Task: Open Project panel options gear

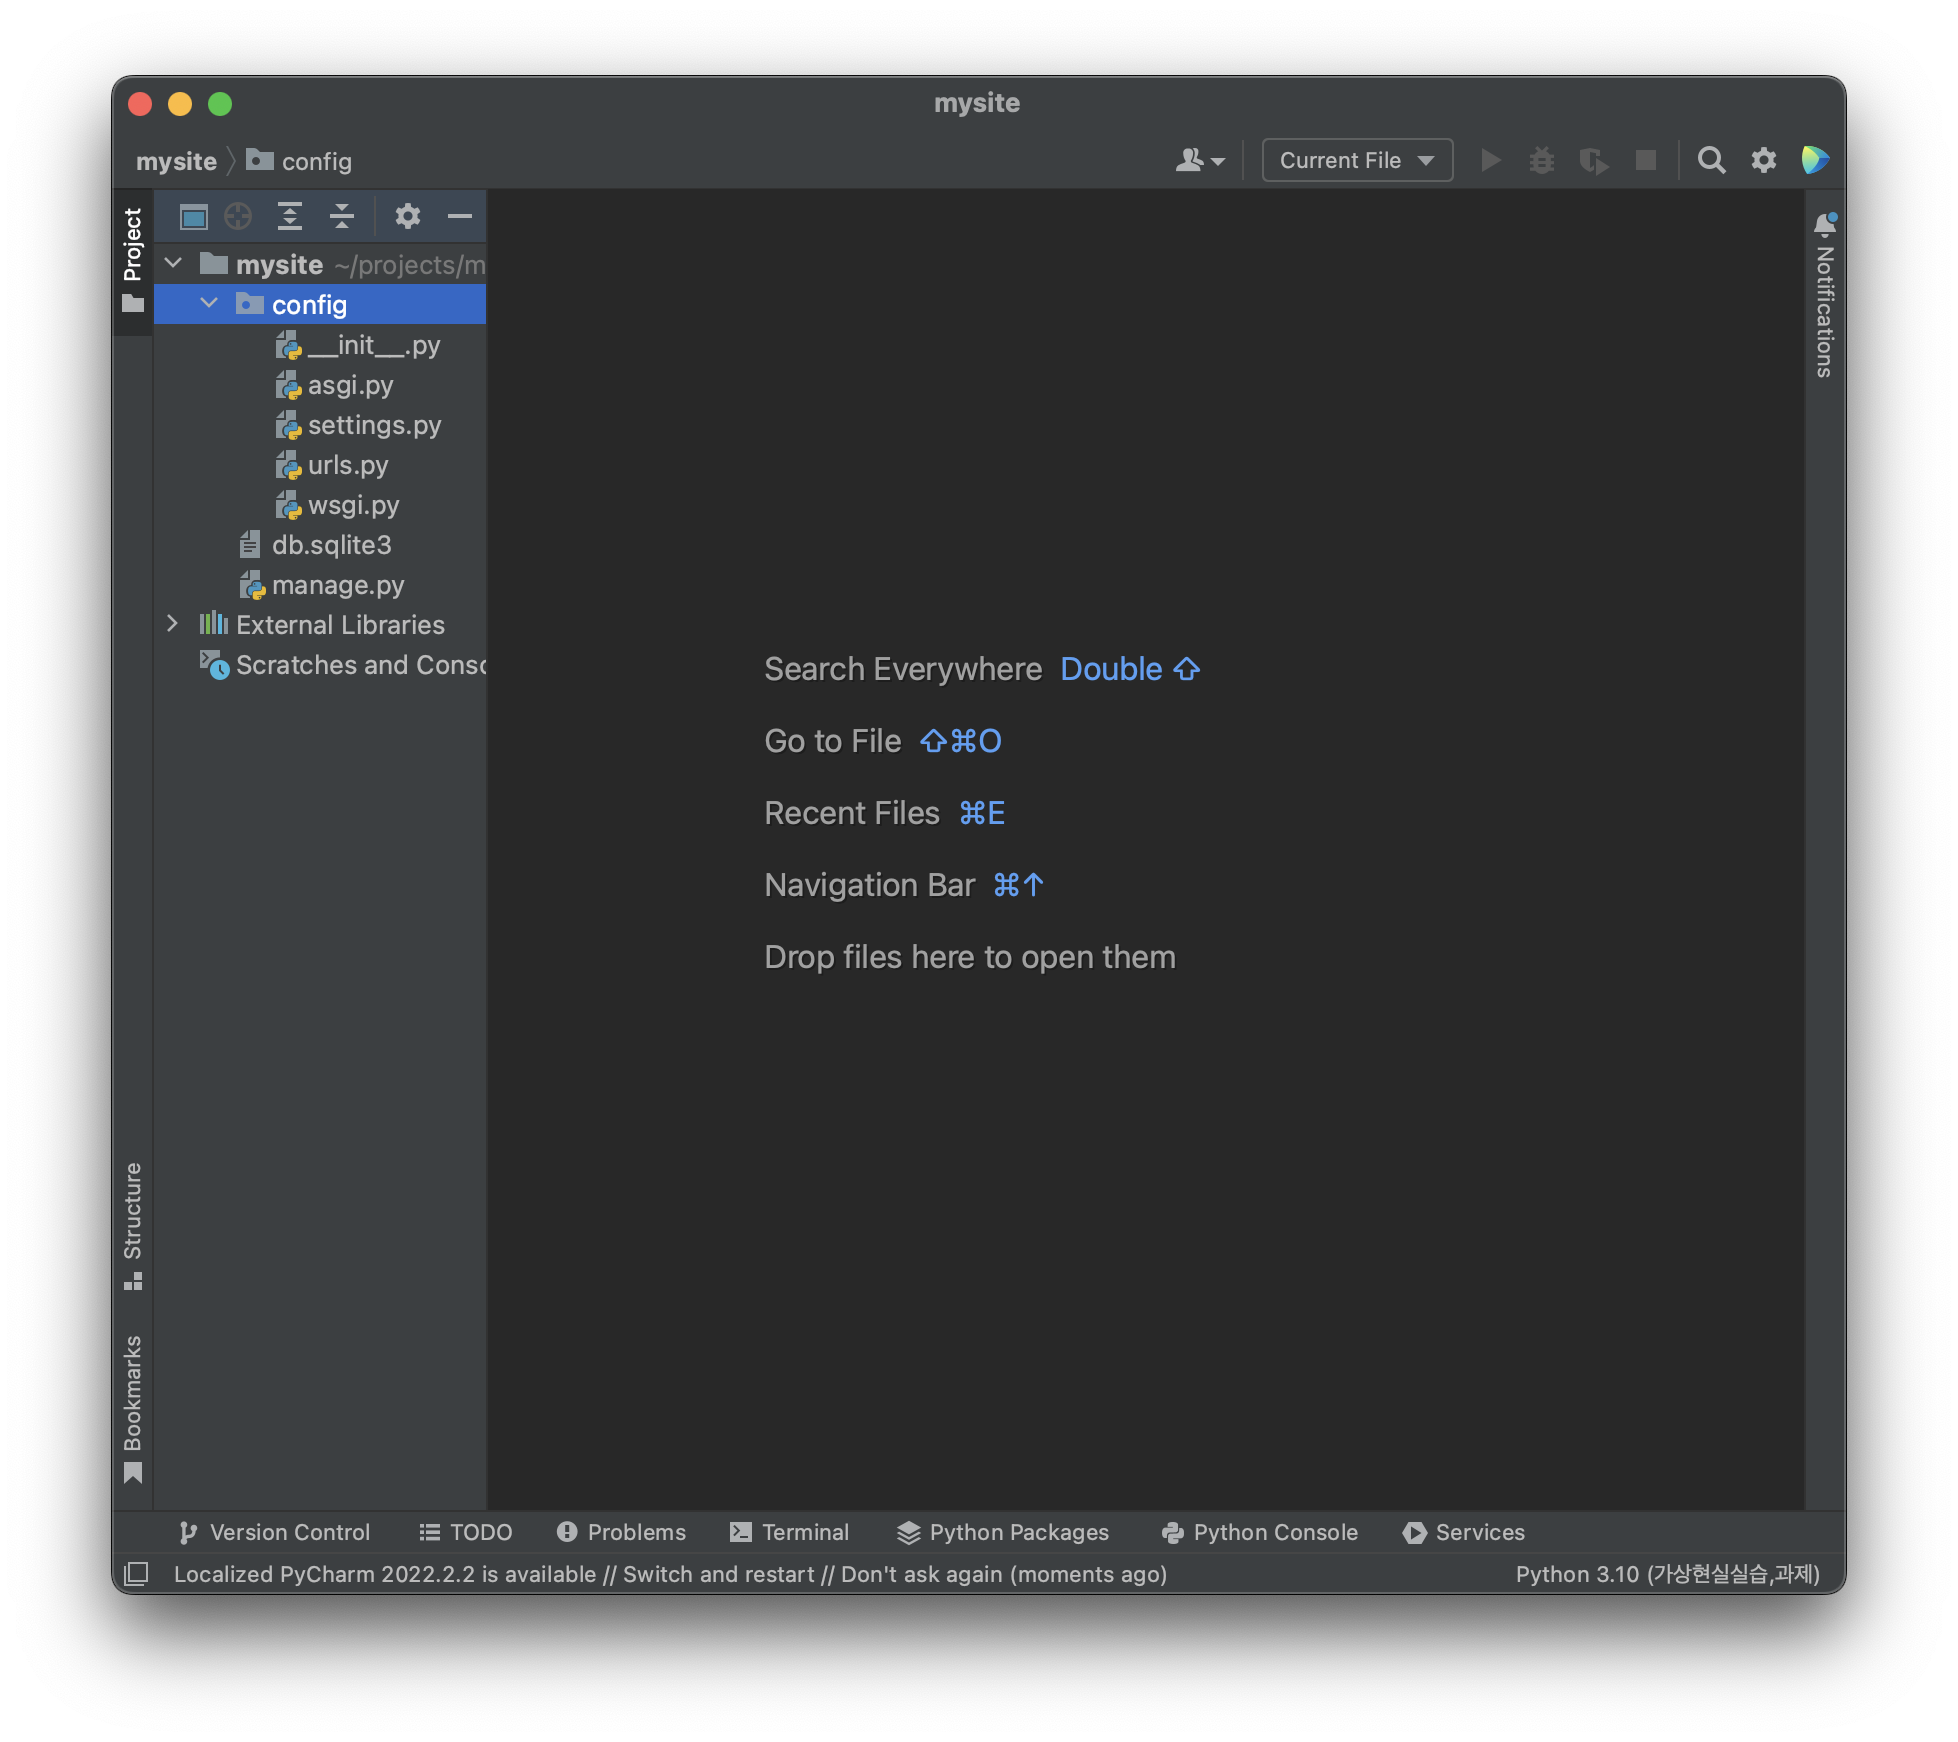Action: pos(407,216)
